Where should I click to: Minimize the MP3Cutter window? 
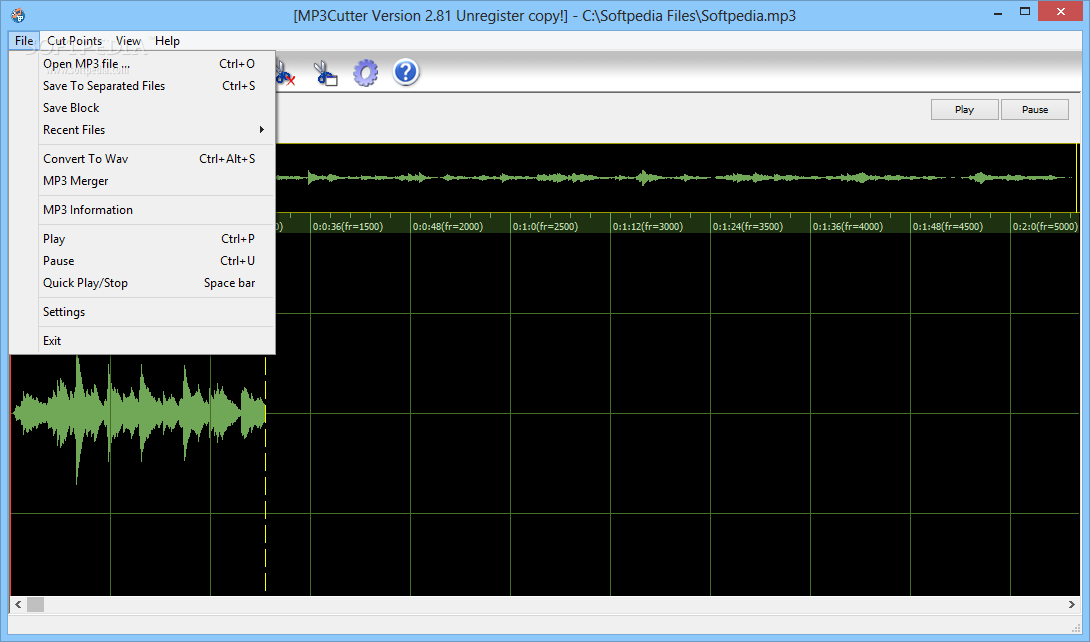[x=998, y=13]
